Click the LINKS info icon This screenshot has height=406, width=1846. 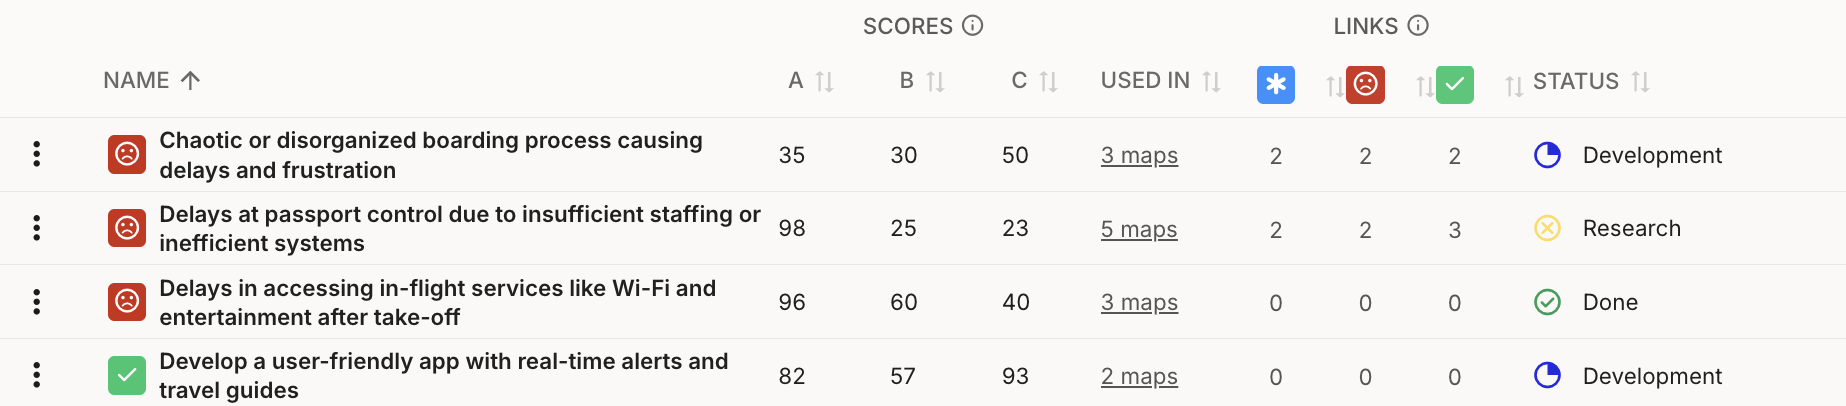pyautogui.click(x=1418, y=26)
